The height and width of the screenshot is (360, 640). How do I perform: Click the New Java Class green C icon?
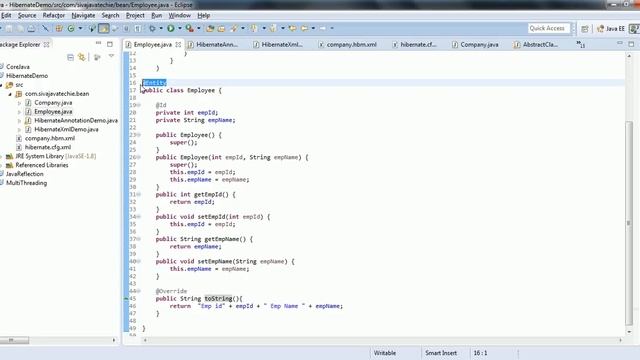click(71, 28)
